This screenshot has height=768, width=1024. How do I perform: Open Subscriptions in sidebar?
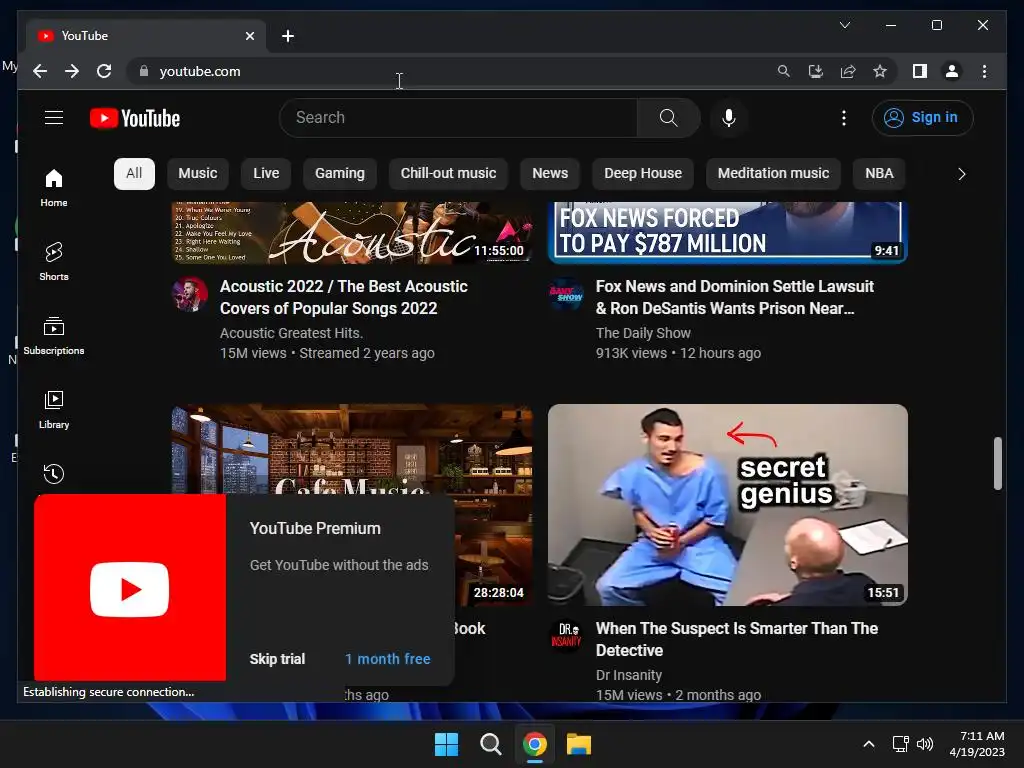[x=54, y=336]
